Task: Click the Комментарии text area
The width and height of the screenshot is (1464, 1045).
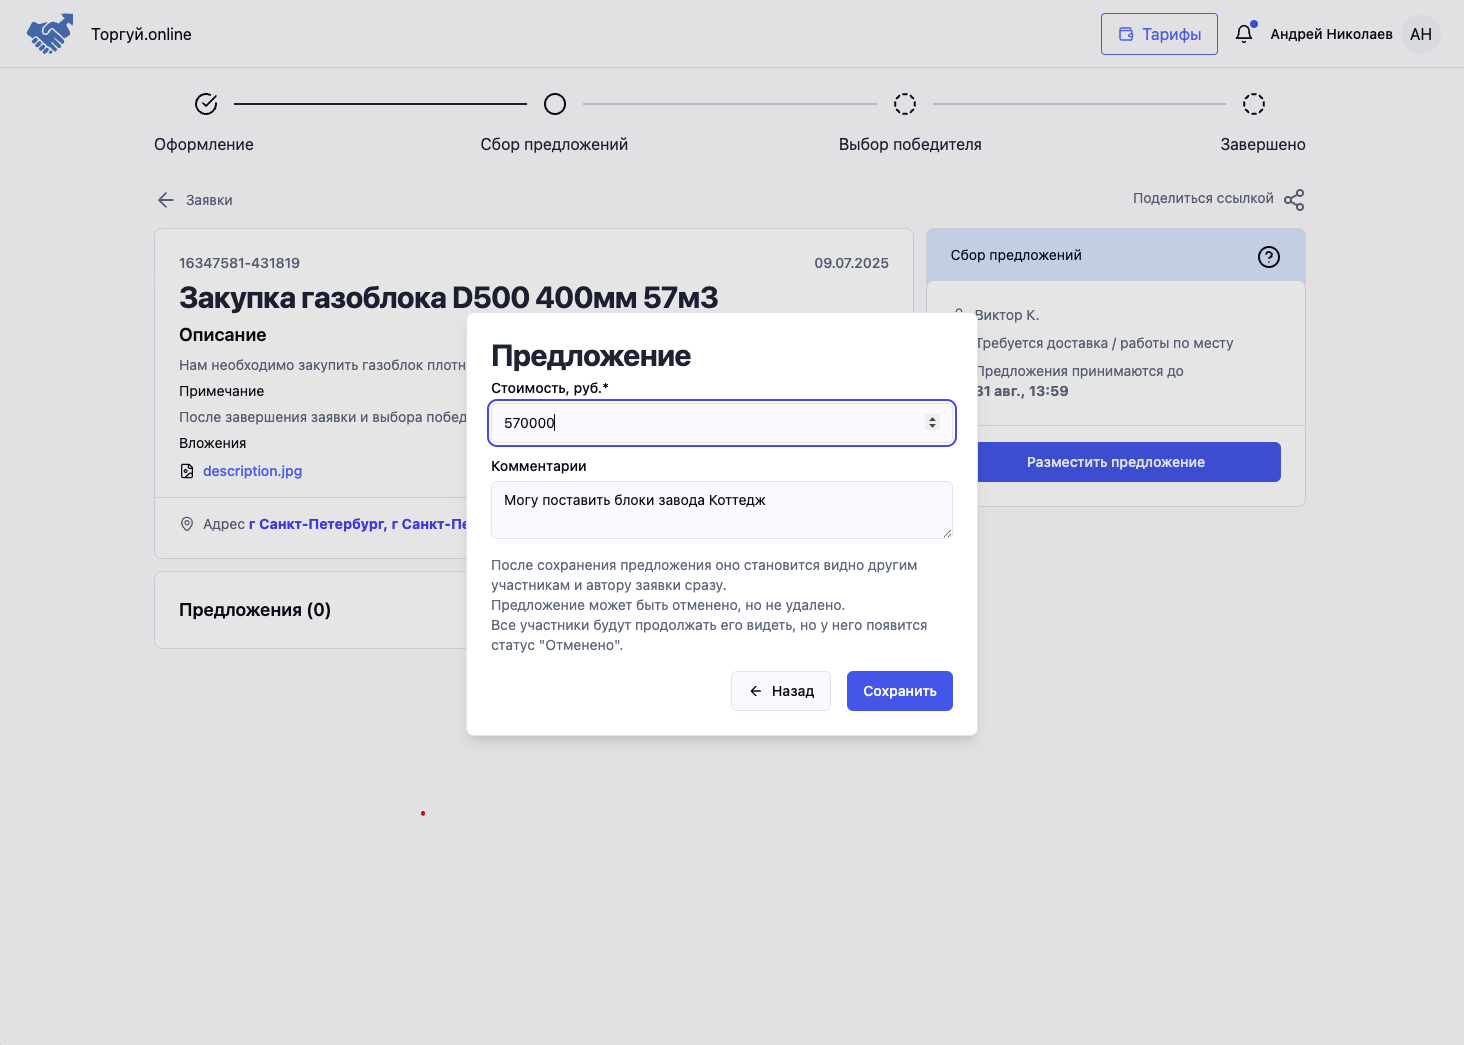Action: (x=721, y=510)
